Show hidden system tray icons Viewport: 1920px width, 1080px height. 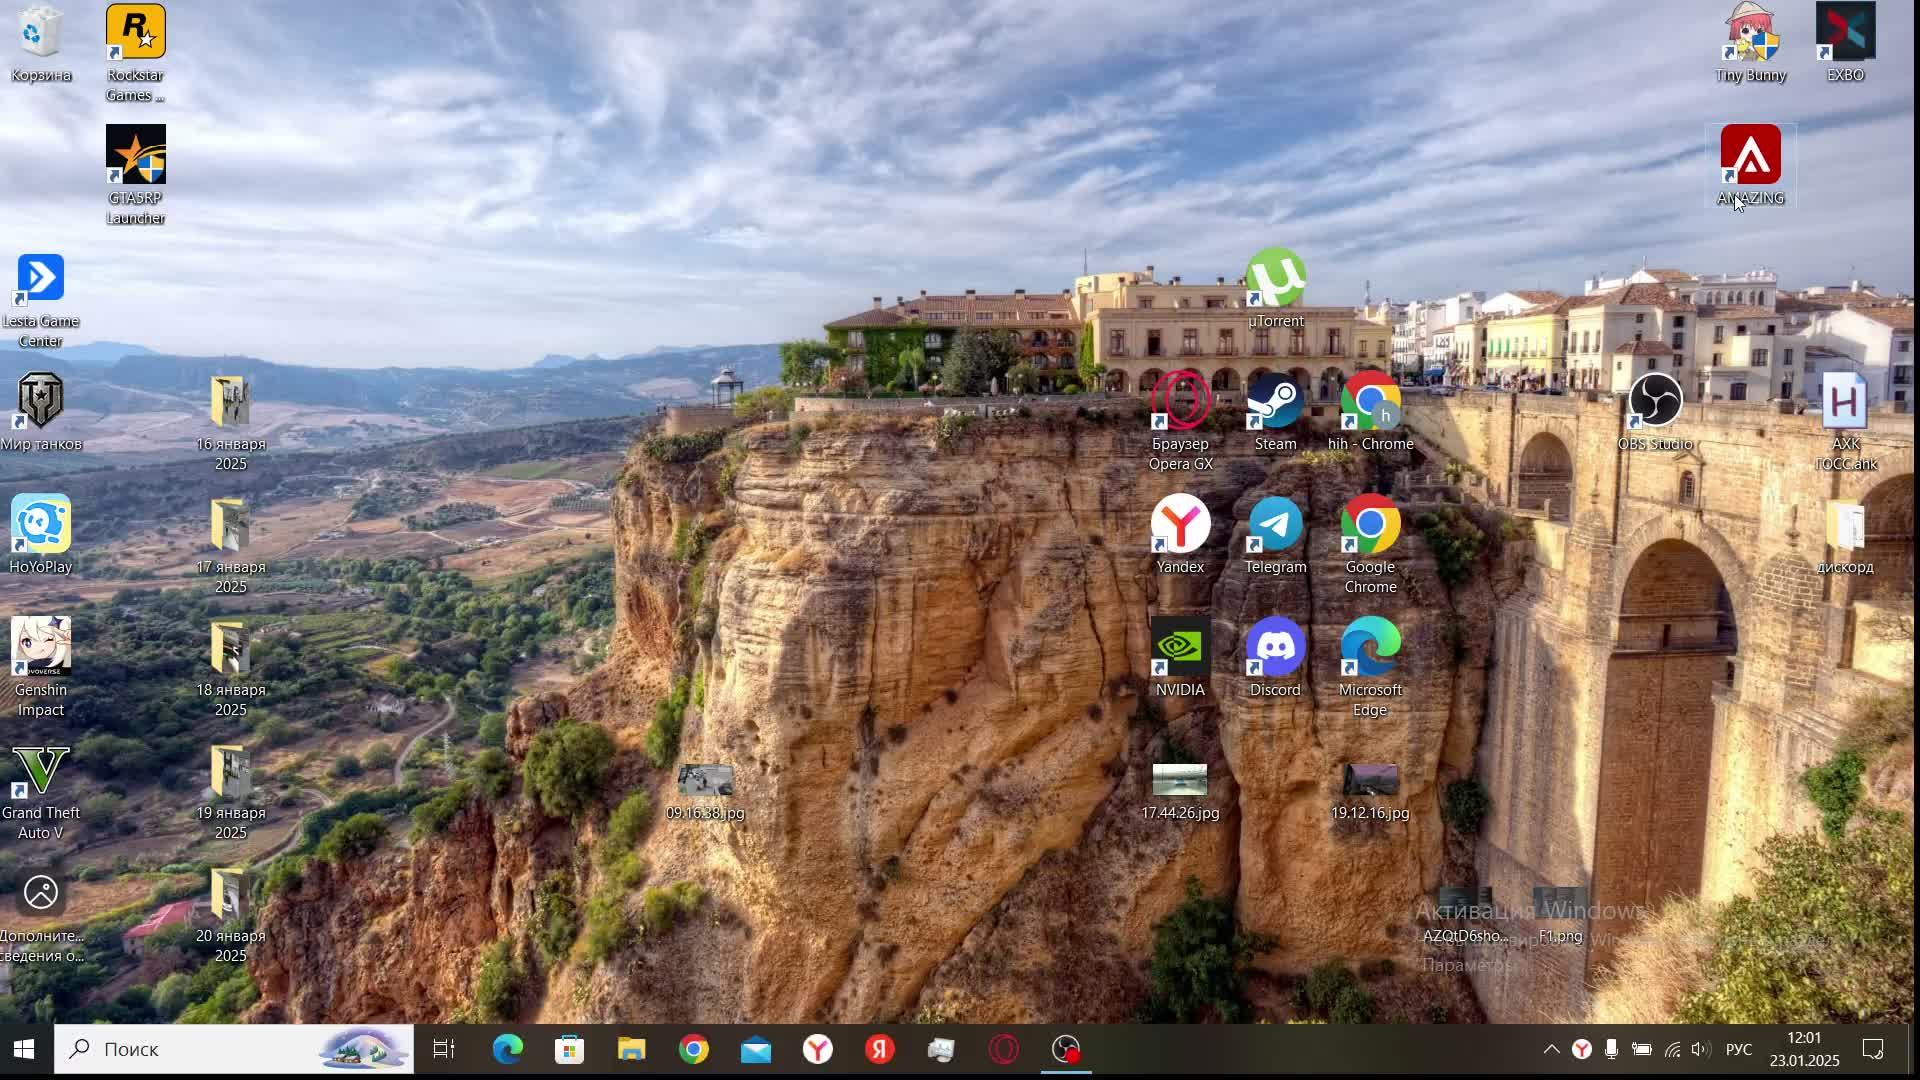coord(1551,1049)
